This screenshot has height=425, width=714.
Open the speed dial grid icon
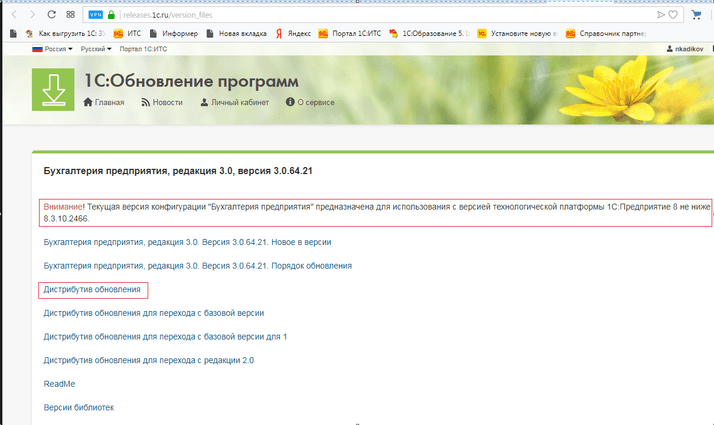[x=70, y=15]
